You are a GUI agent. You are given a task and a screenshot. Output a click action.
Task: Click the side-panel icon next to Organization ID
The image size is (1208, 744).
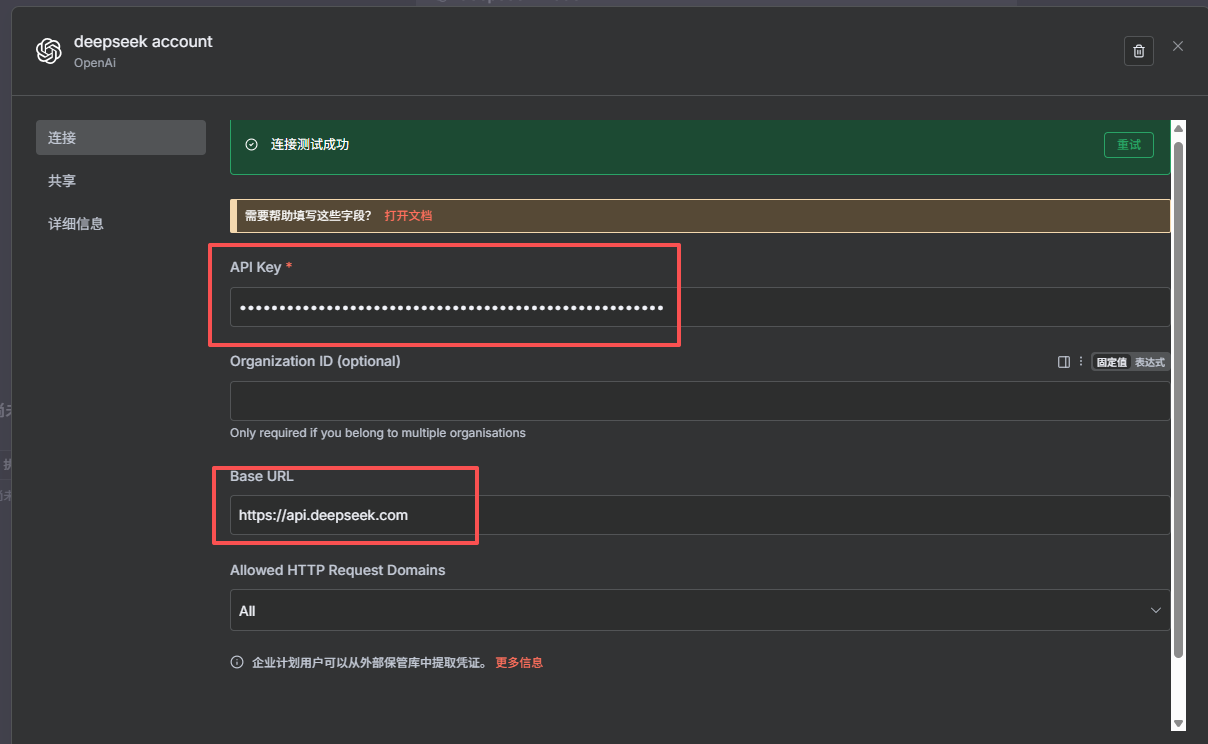(x=1064, y=362)
